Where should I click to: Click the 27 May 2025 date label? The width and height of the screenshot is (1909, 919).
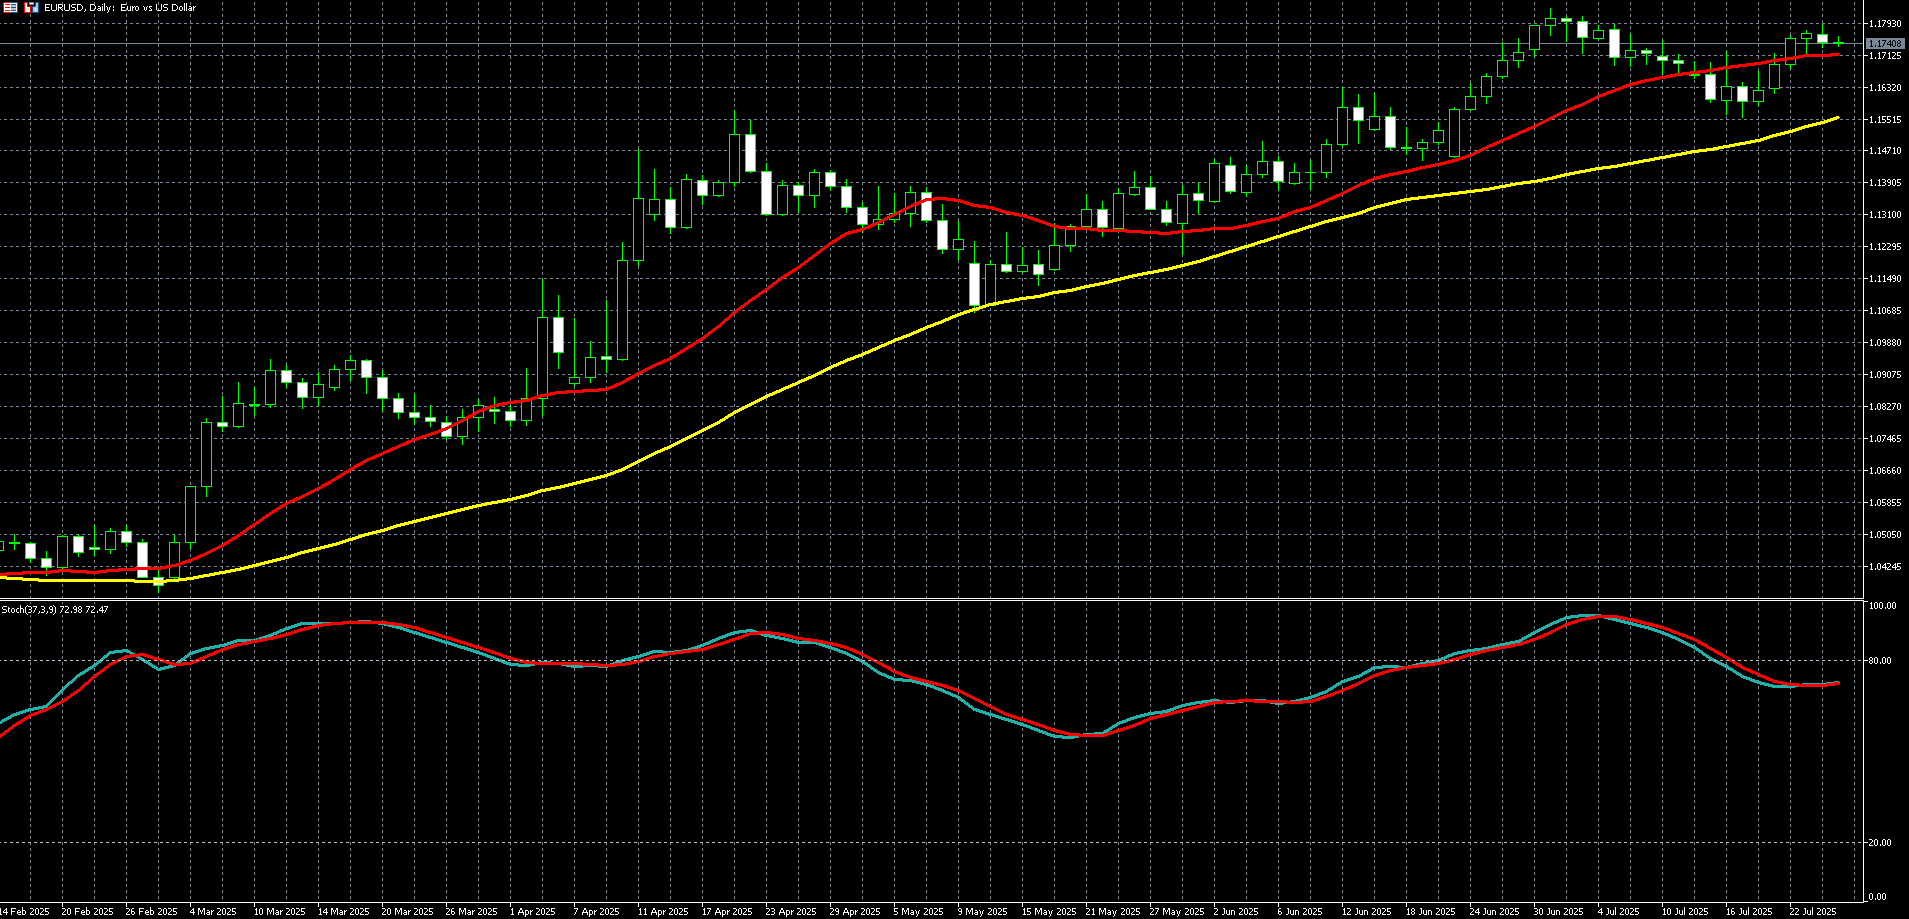pyautogui.click(x=1177, y=912)
